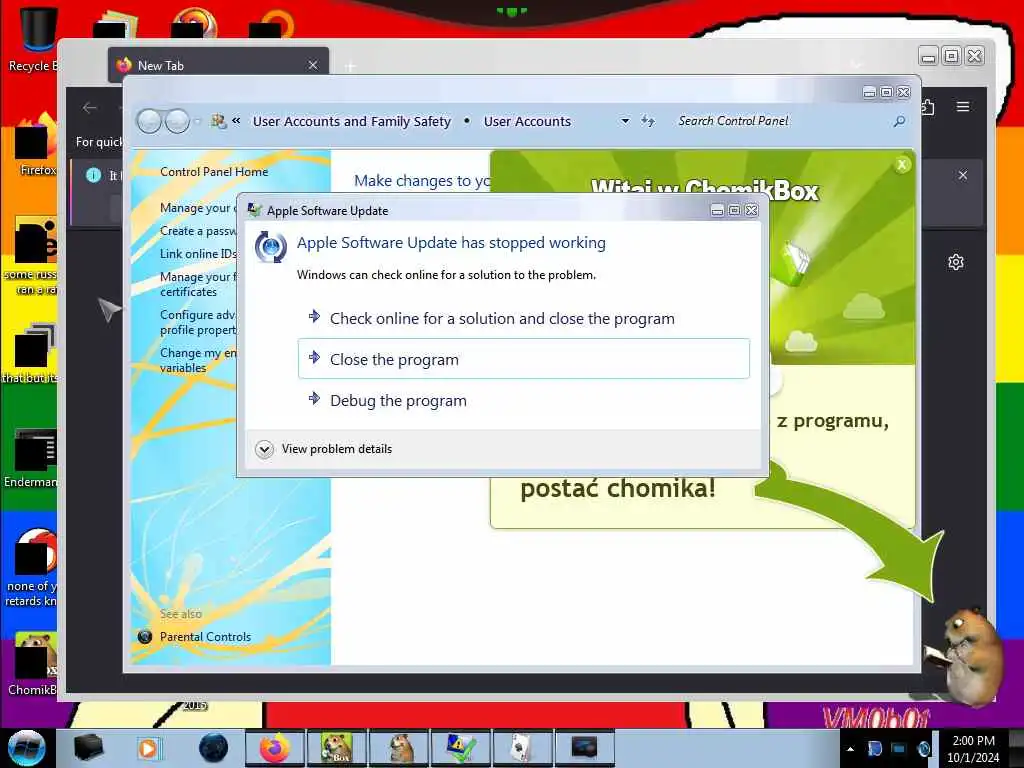Viewport: 1024px width, 768px height.
Task: Switch to Firefox in the taskbar
Action: [275, 748]
